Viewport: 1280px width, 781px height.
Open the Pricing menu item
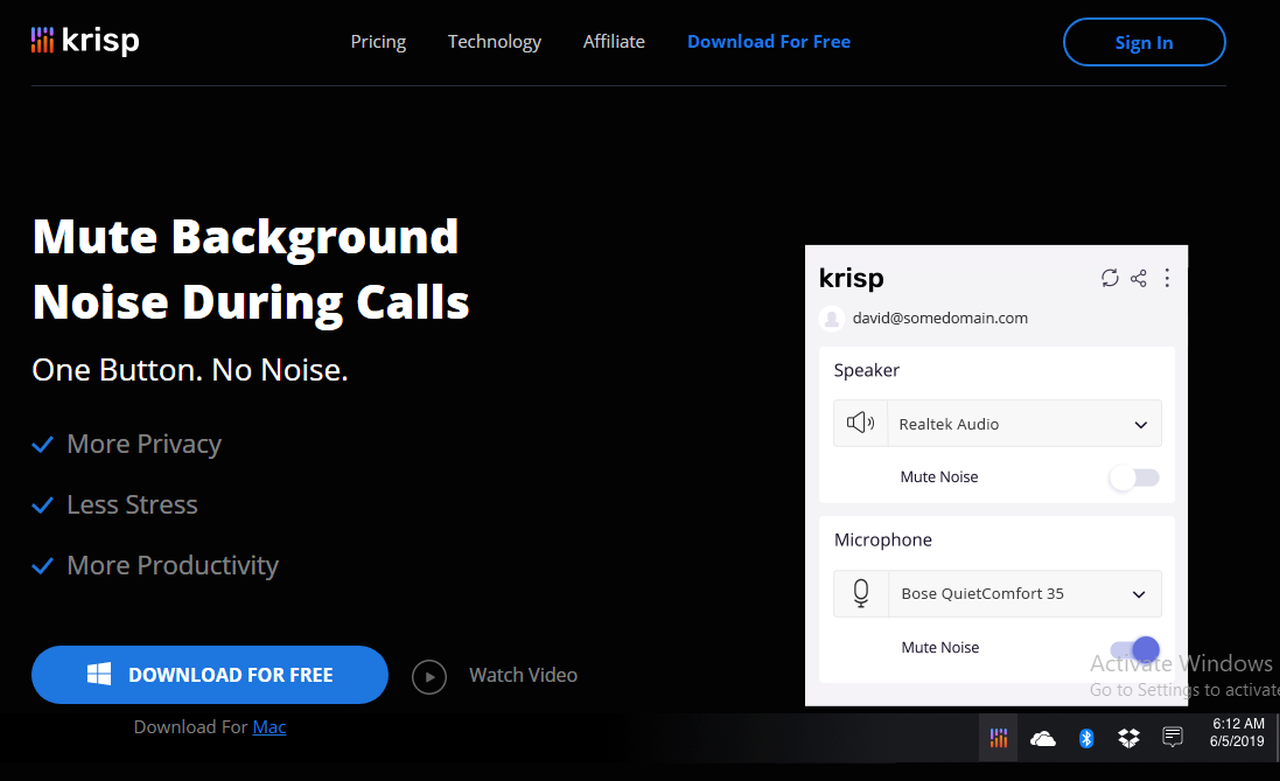click(378, 42)
